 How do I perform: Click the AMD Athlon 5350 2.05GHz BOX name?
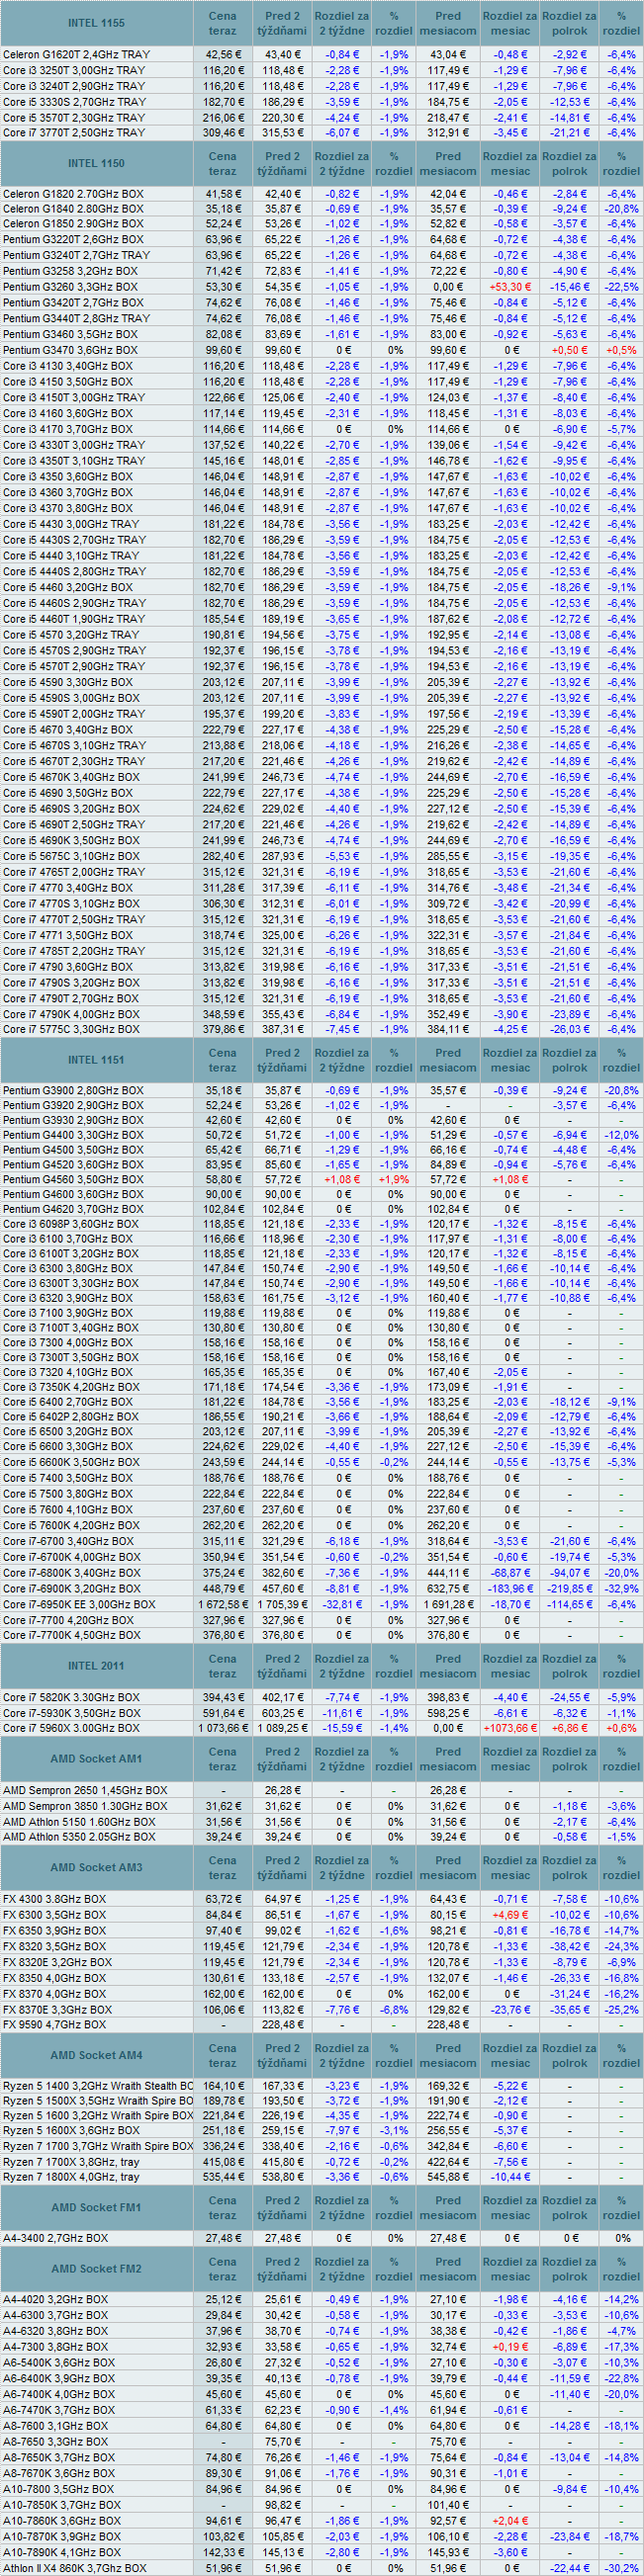[79, 1837]
